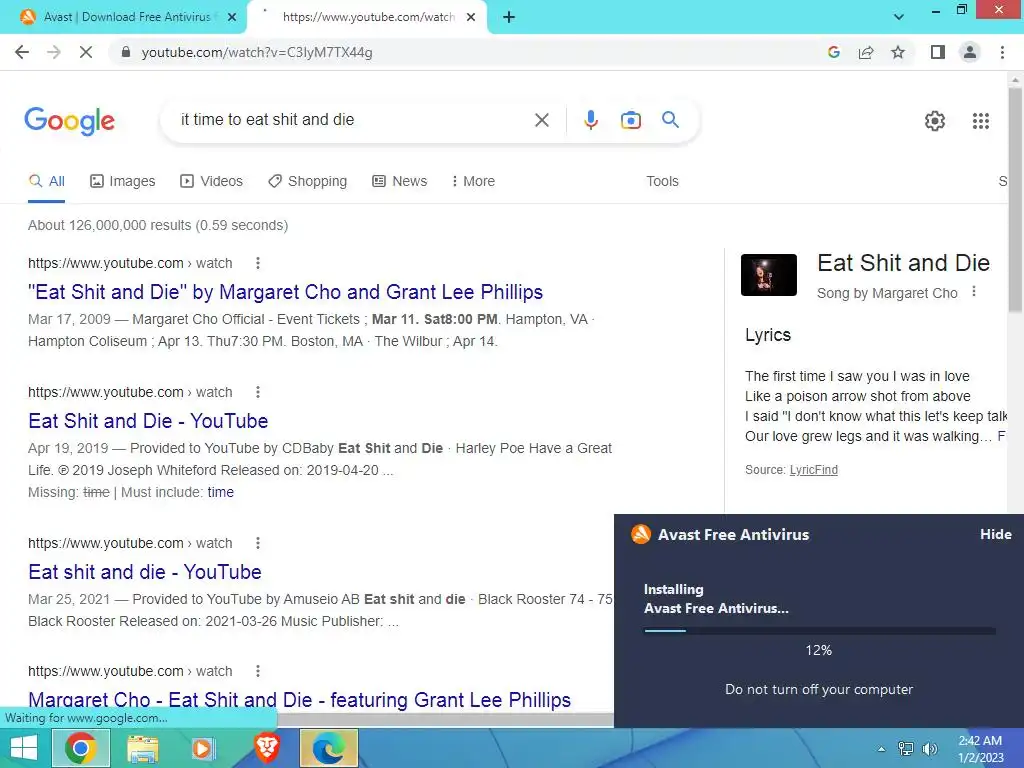Show hidden system tray icons
This screenshot has height=768, width=1024.
[x=881, y=749]
